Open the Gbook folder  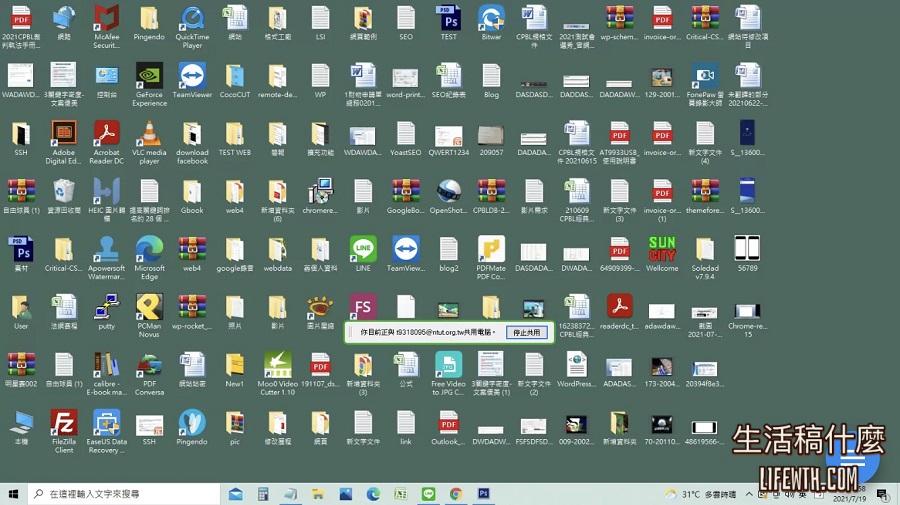[192, 196]
